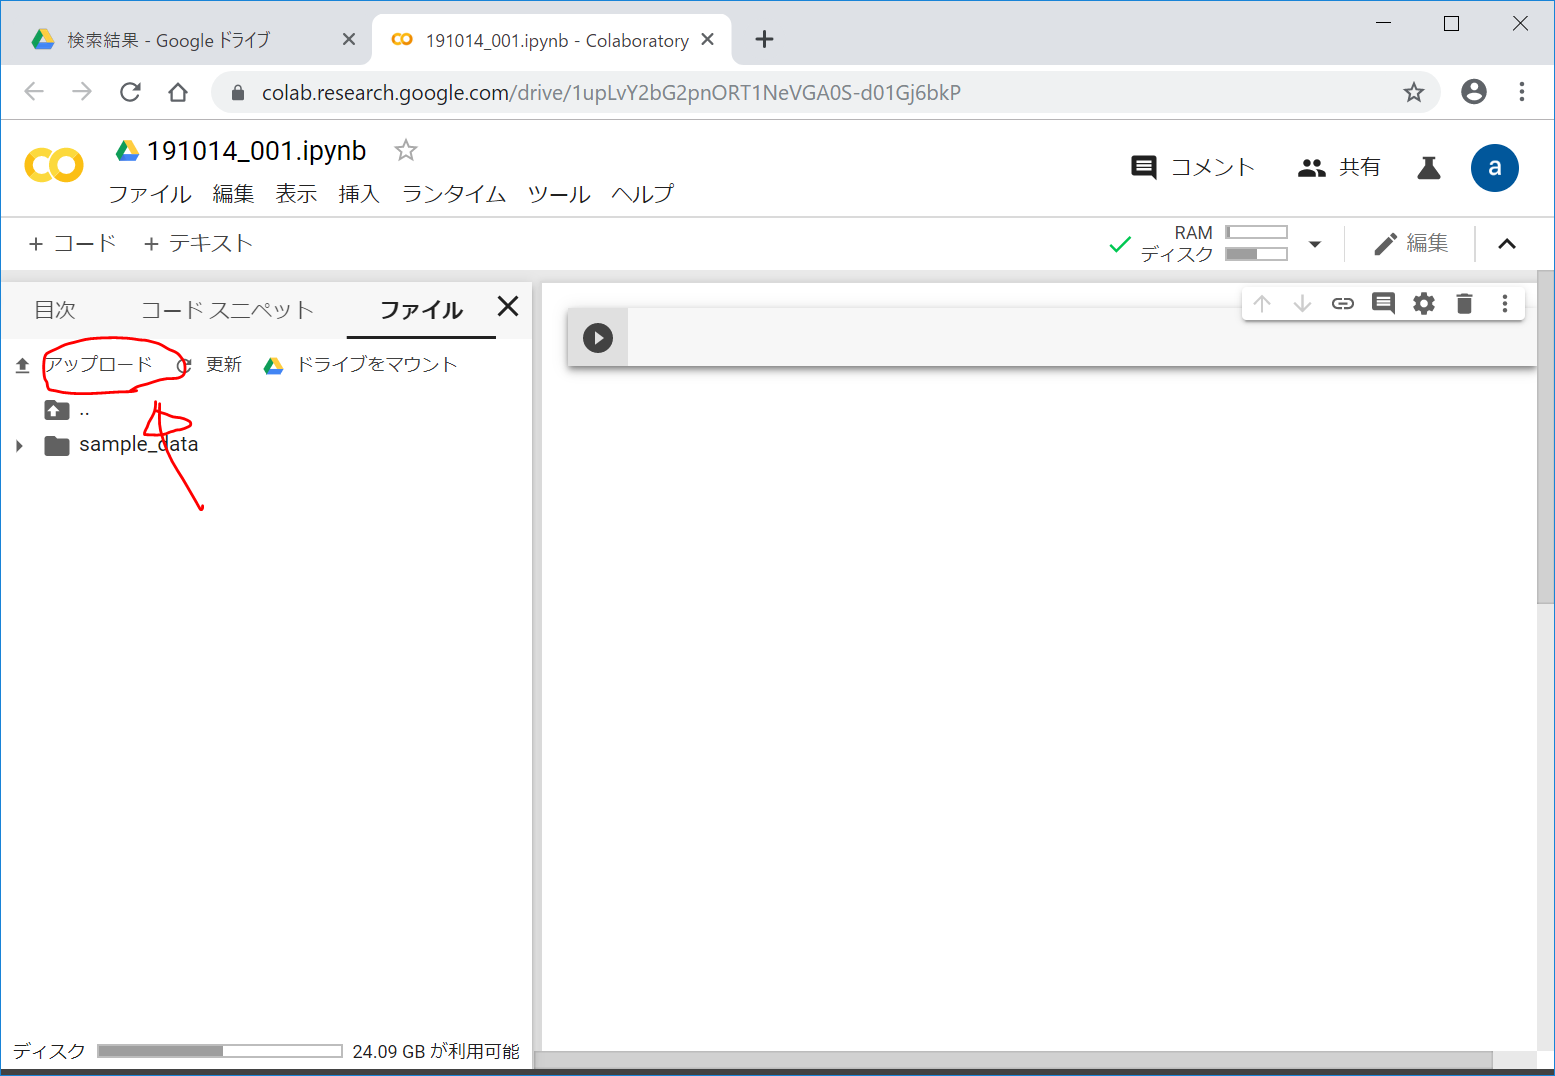Switch to the コード スニペット tab
This screenshot has width=1555, height=1076.
(x=227, y=310)
